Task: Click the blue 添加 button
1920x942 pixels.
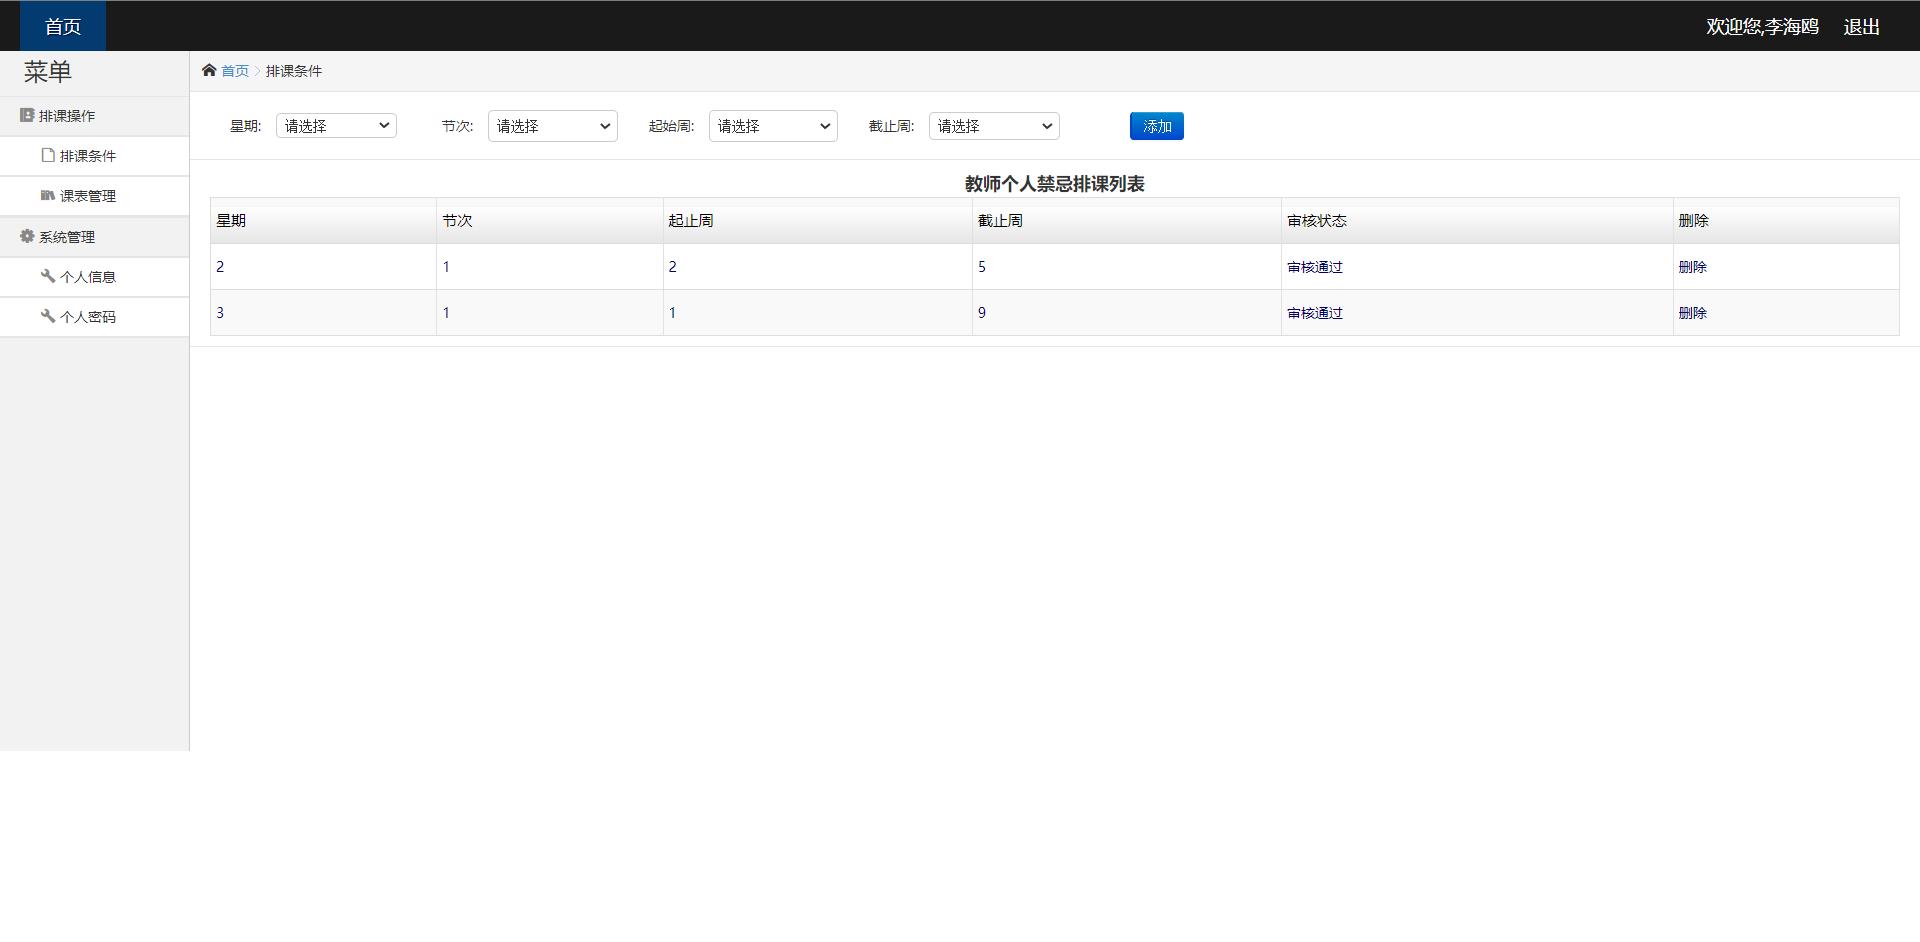Action: 1157,126
